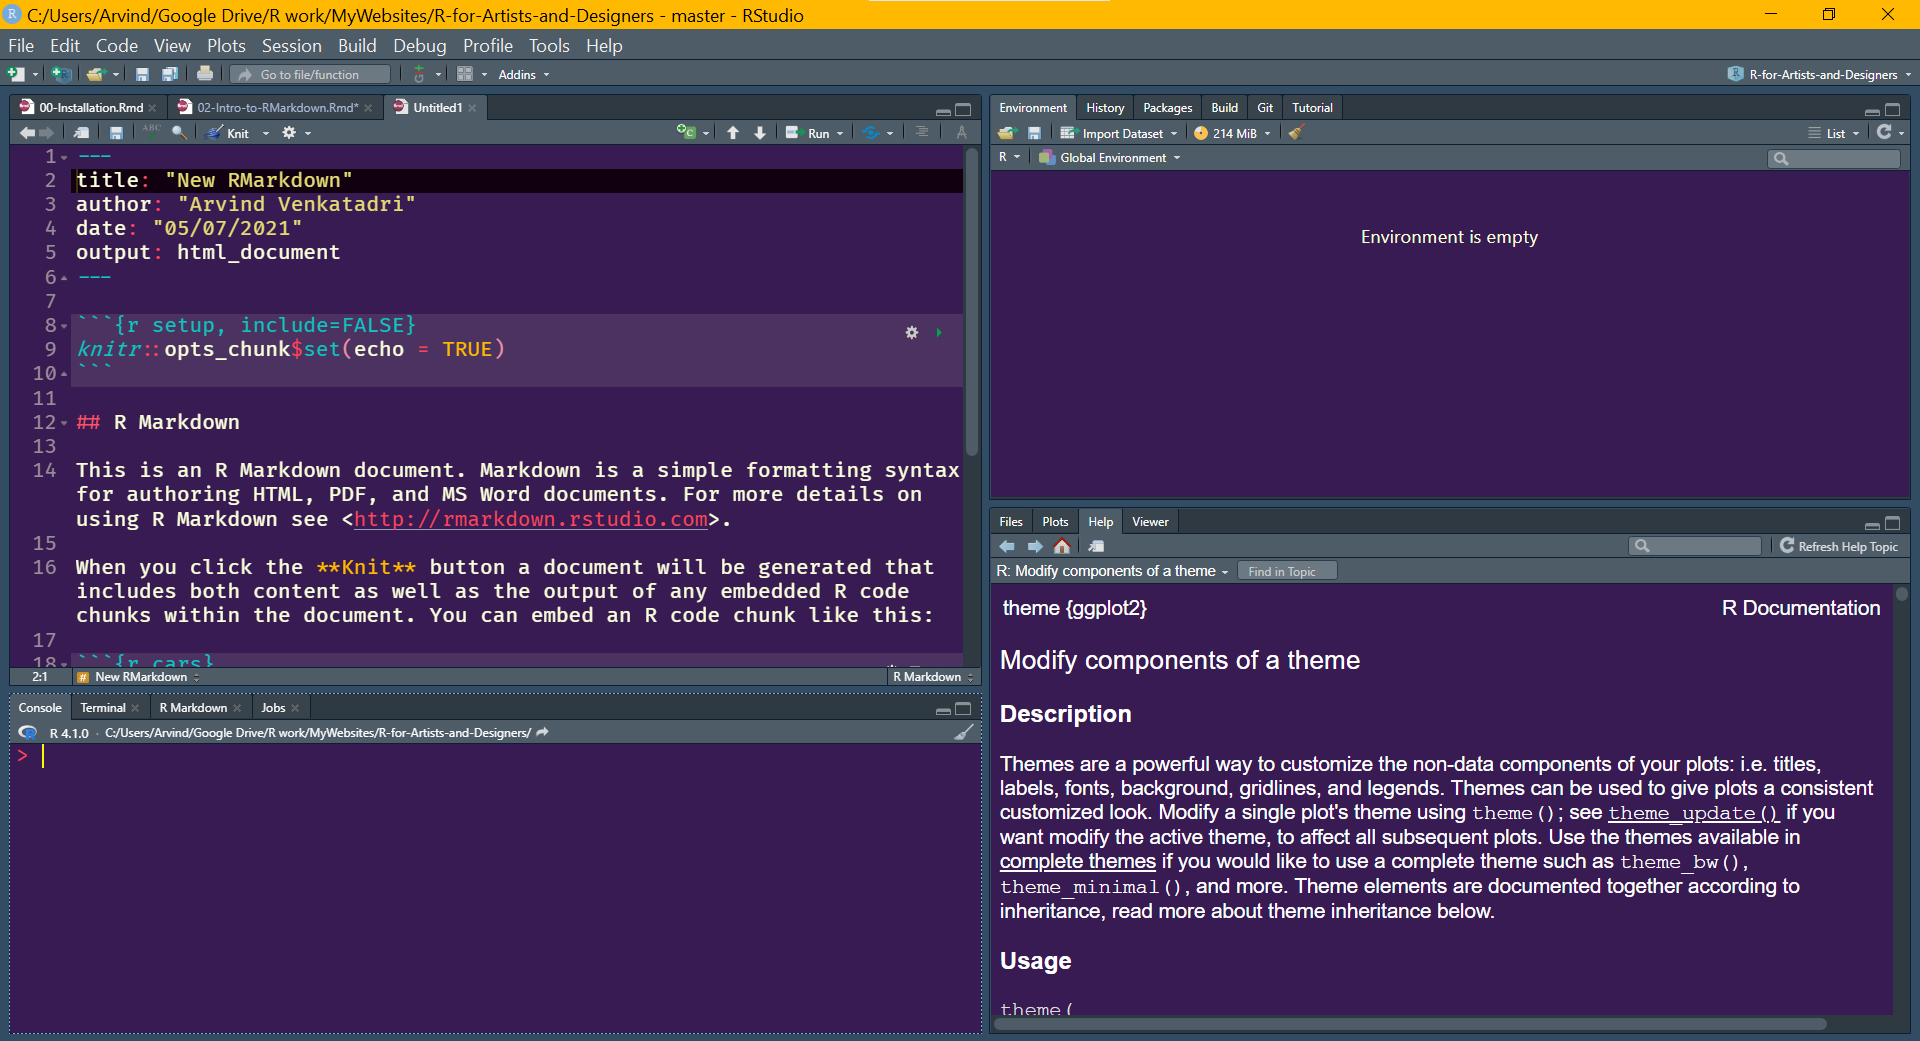
Task: Go to next section/chunk arrow
Action: click(x=760, y=133)
